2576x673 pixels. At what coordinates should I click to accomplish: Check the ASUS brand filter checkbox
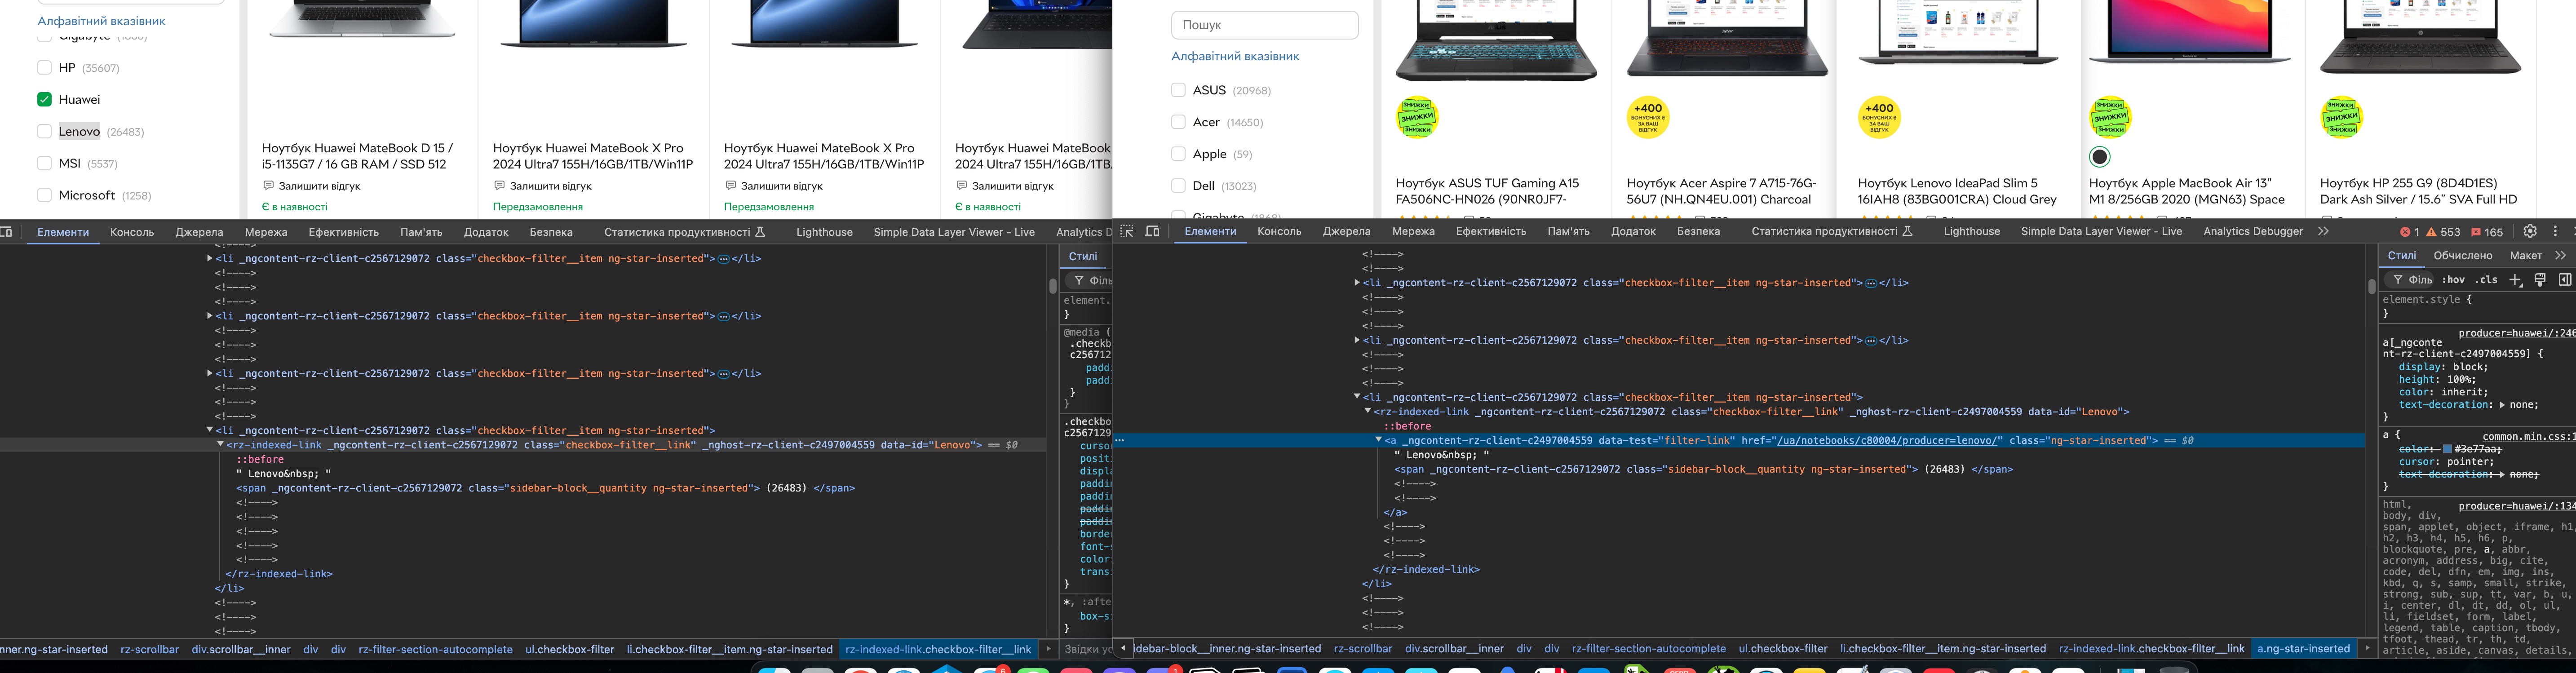coord(1178,90)
